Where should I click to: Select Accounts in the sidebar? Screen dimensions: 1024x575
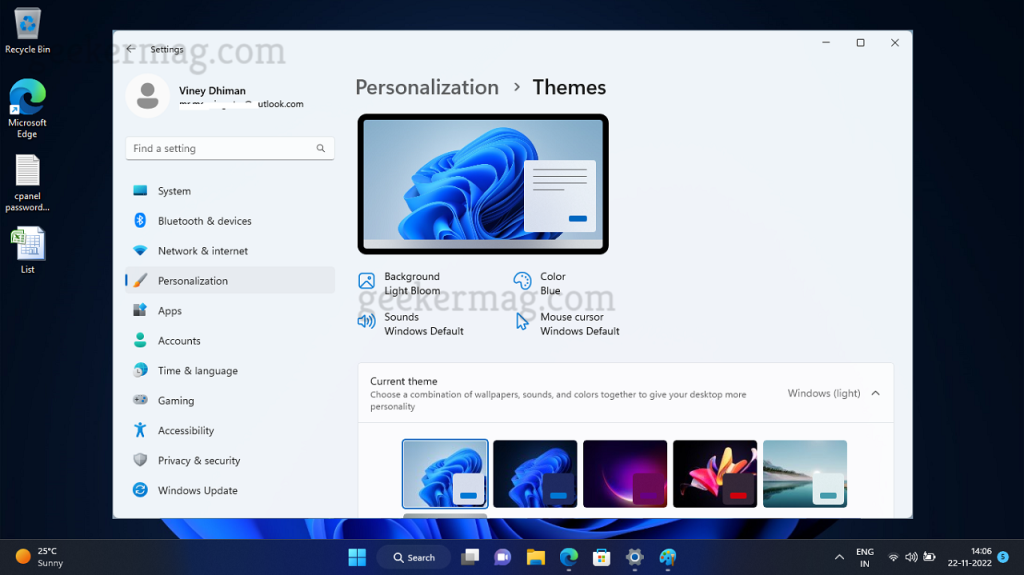[x=230, y=340]
